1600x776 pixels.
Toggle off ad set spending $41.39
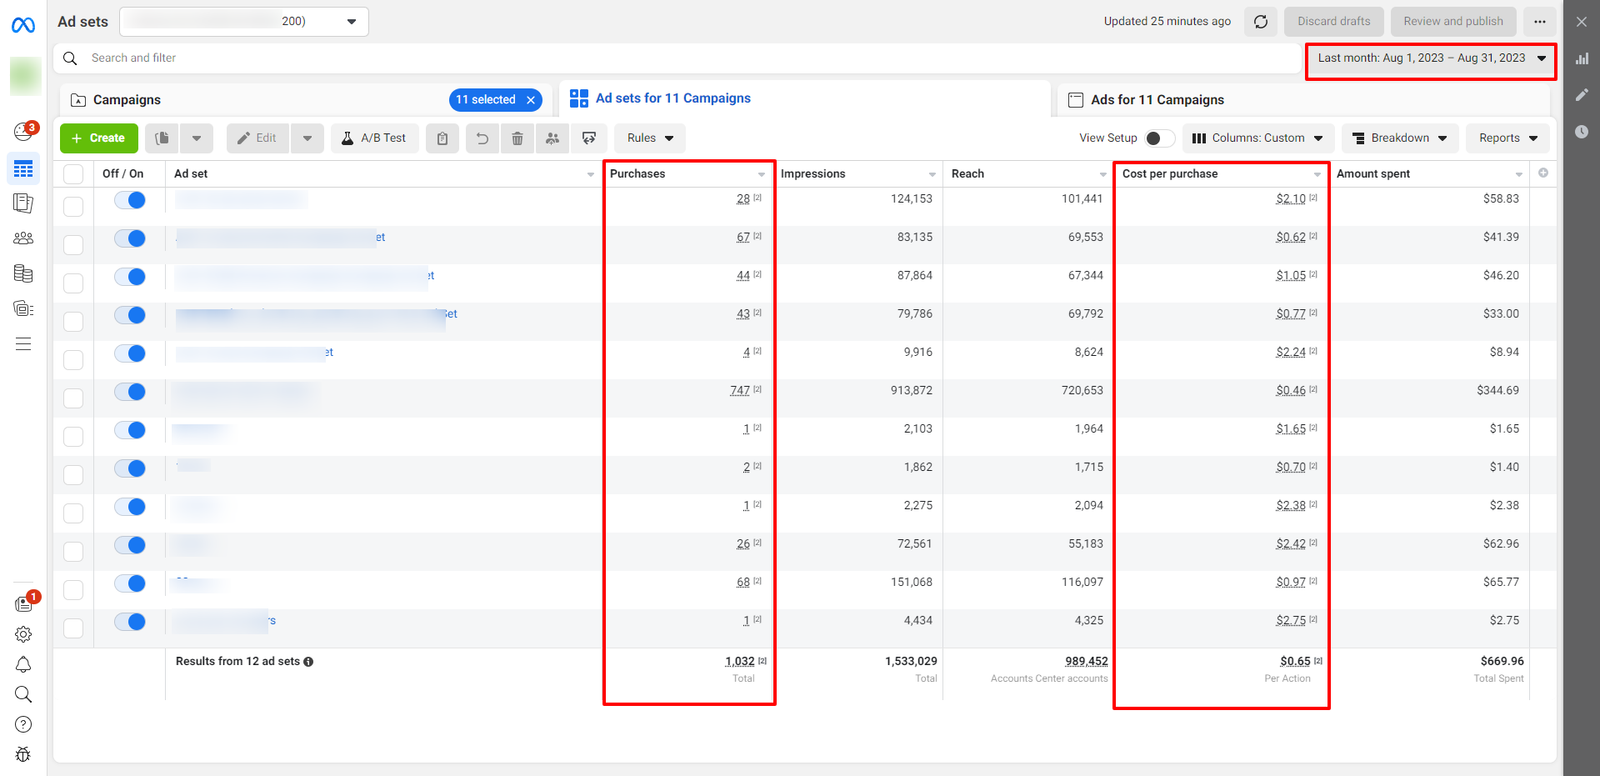point(130,238)
